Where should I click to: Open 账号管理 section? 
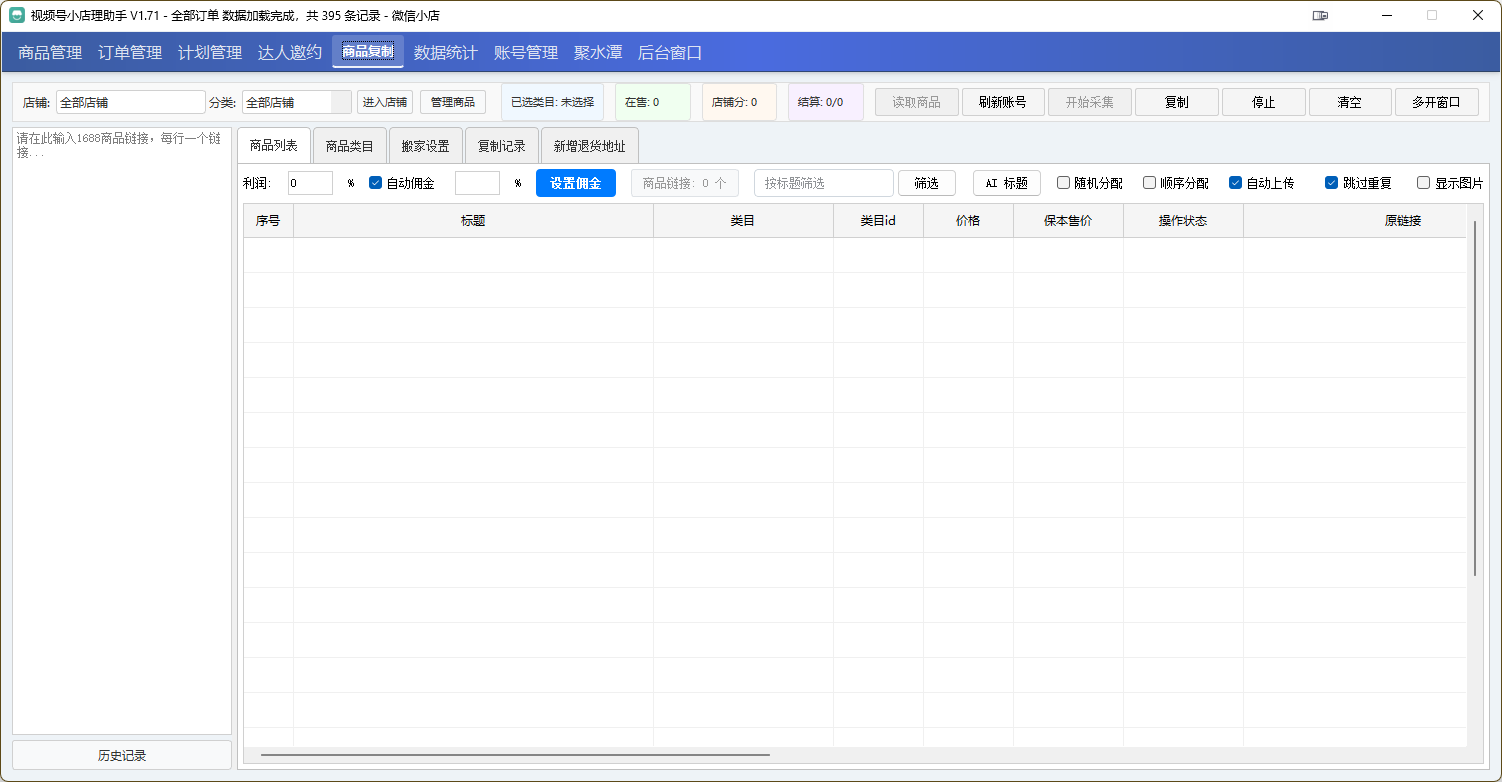tap(526, 53)
